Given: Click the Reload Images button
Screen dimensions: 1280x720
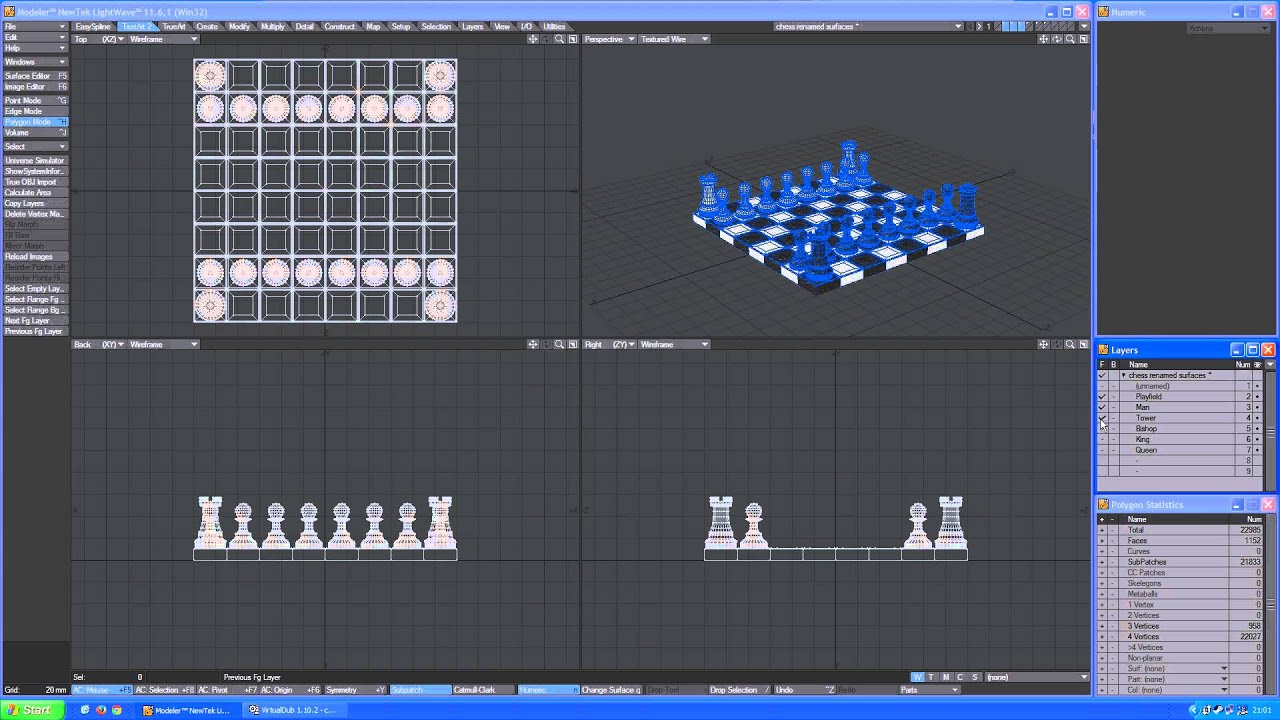Looking at the screenshot, I should click(35, 257).
